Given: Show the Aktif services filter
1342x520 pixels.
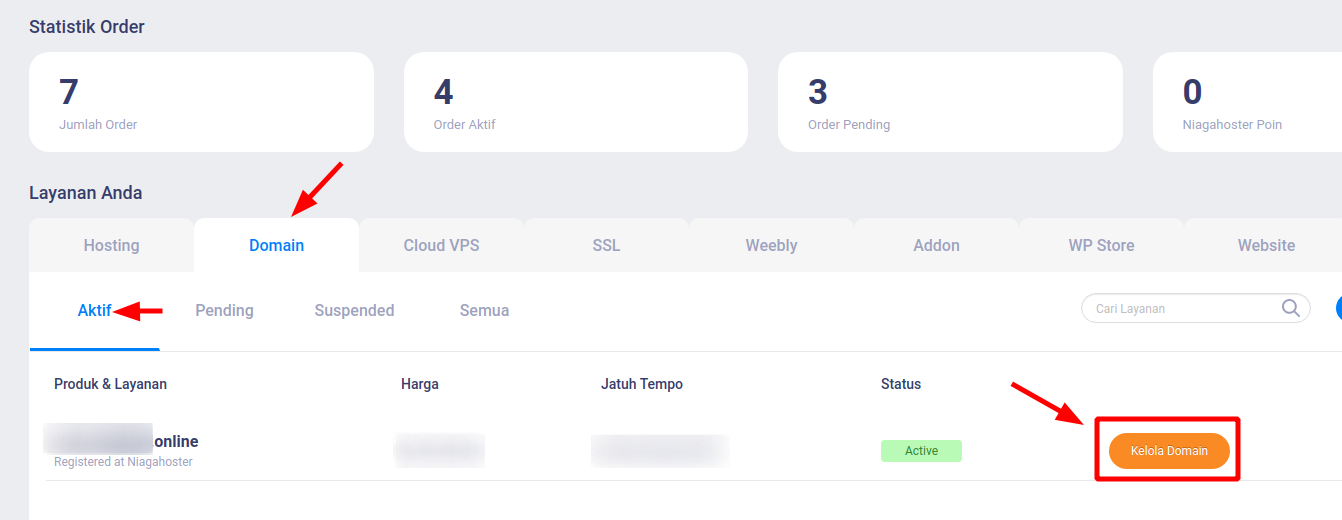Looking at the screenshot, I should (94, 310).
